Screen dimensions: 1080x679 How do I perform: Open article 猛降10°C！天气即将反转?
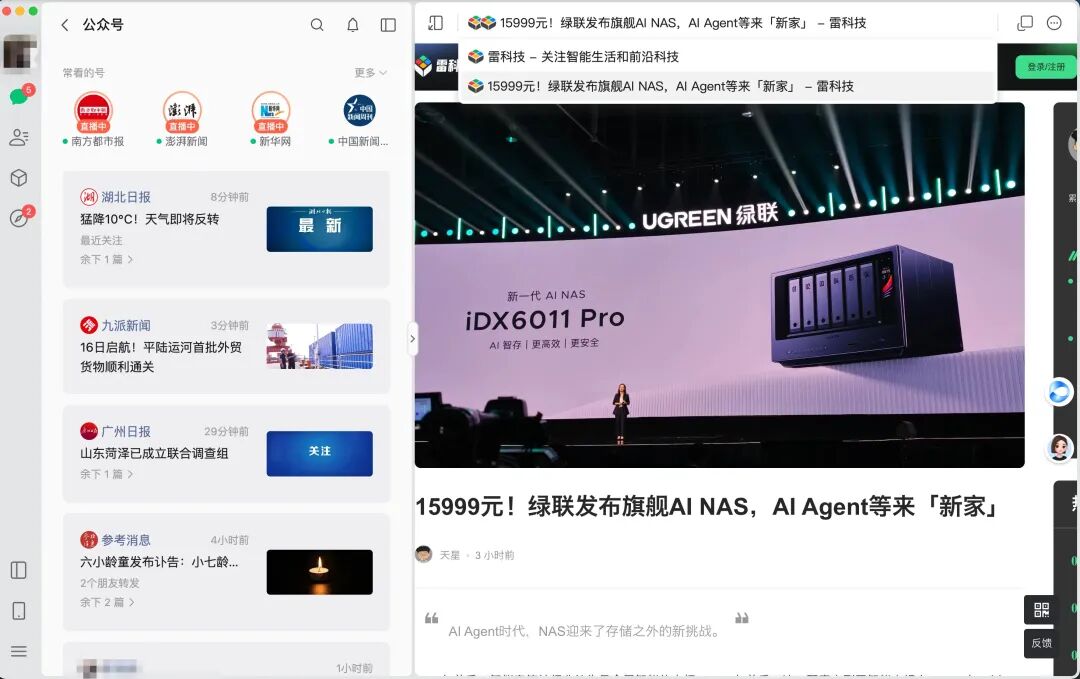[149, 219]
